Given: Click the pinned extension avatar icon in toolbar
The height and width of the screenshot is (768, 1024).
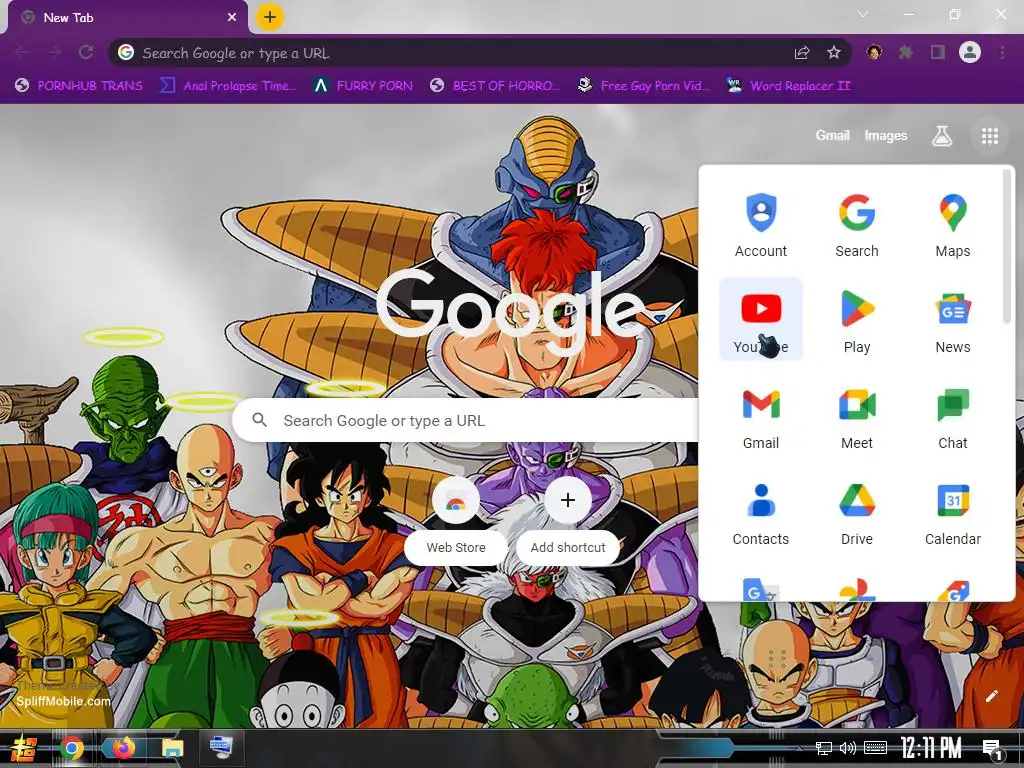Looking at the screenshot, I should click(x=874, y=52).
